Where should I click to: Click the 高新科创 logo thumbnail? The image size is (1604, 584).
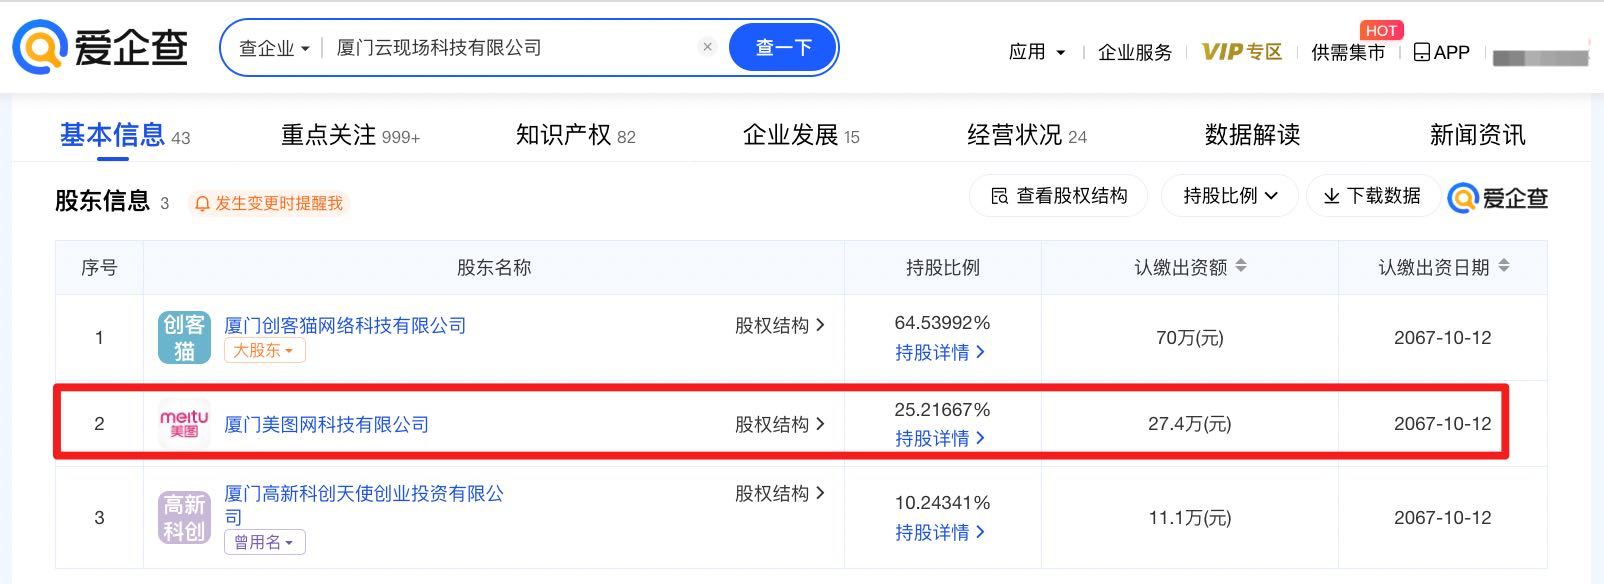click(184, 517)
